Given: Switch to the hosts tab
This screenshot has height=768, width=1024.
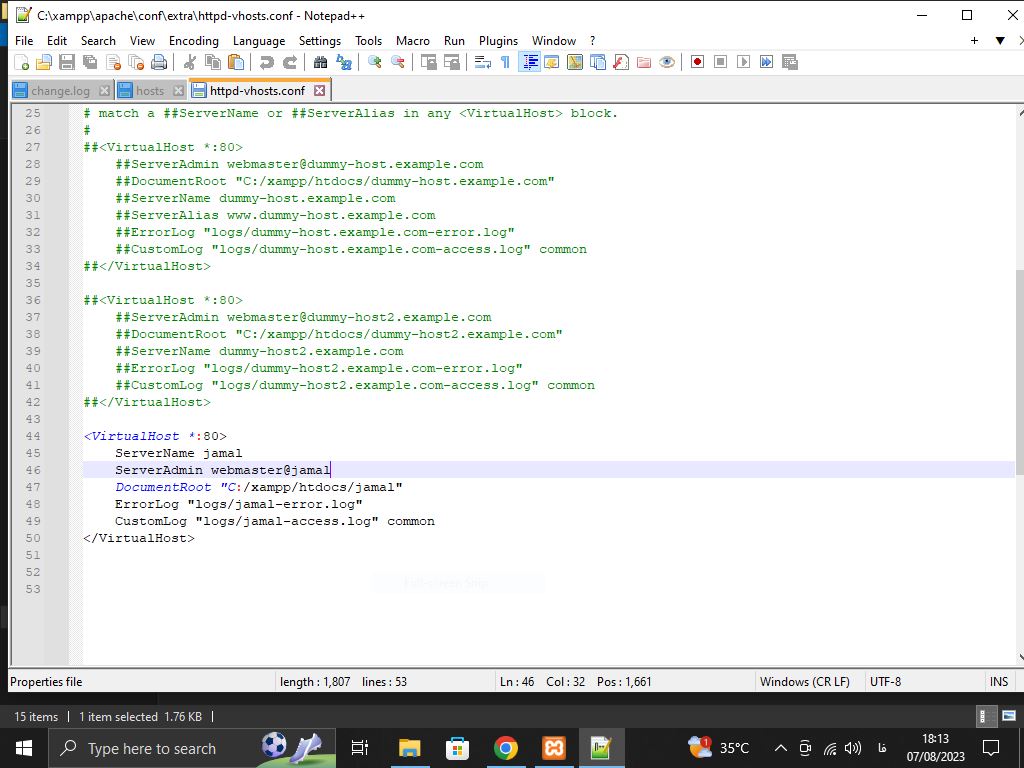Looking at the screenshot, I should 150,91.
